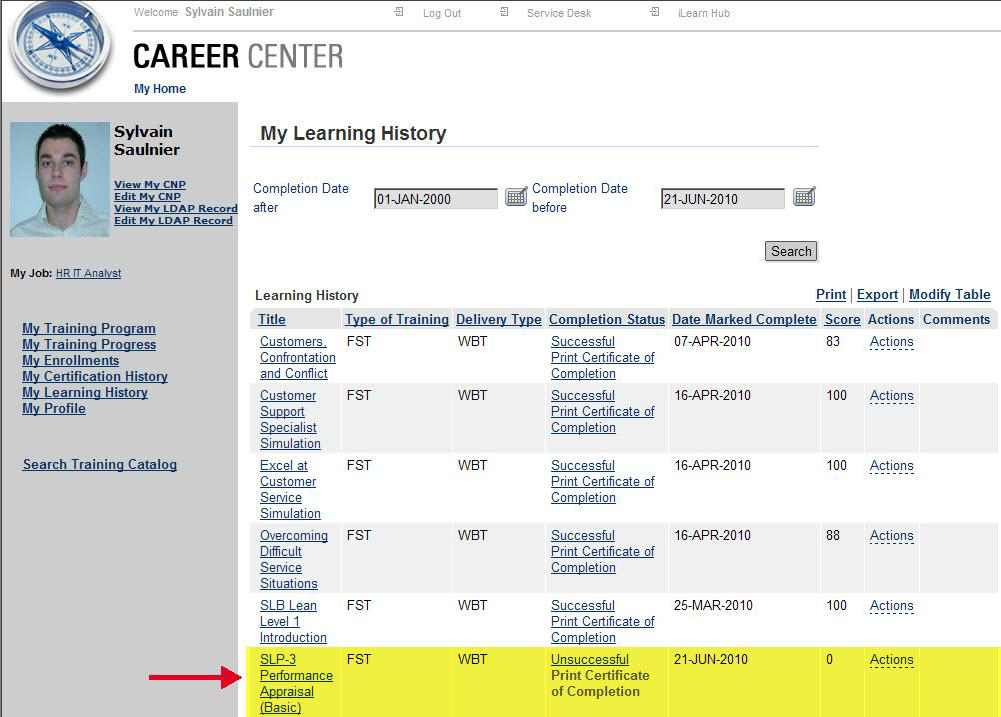This screenshot has width=1001, height=717.
Task: Click the Log Out icon
Action: click(399, 13)
